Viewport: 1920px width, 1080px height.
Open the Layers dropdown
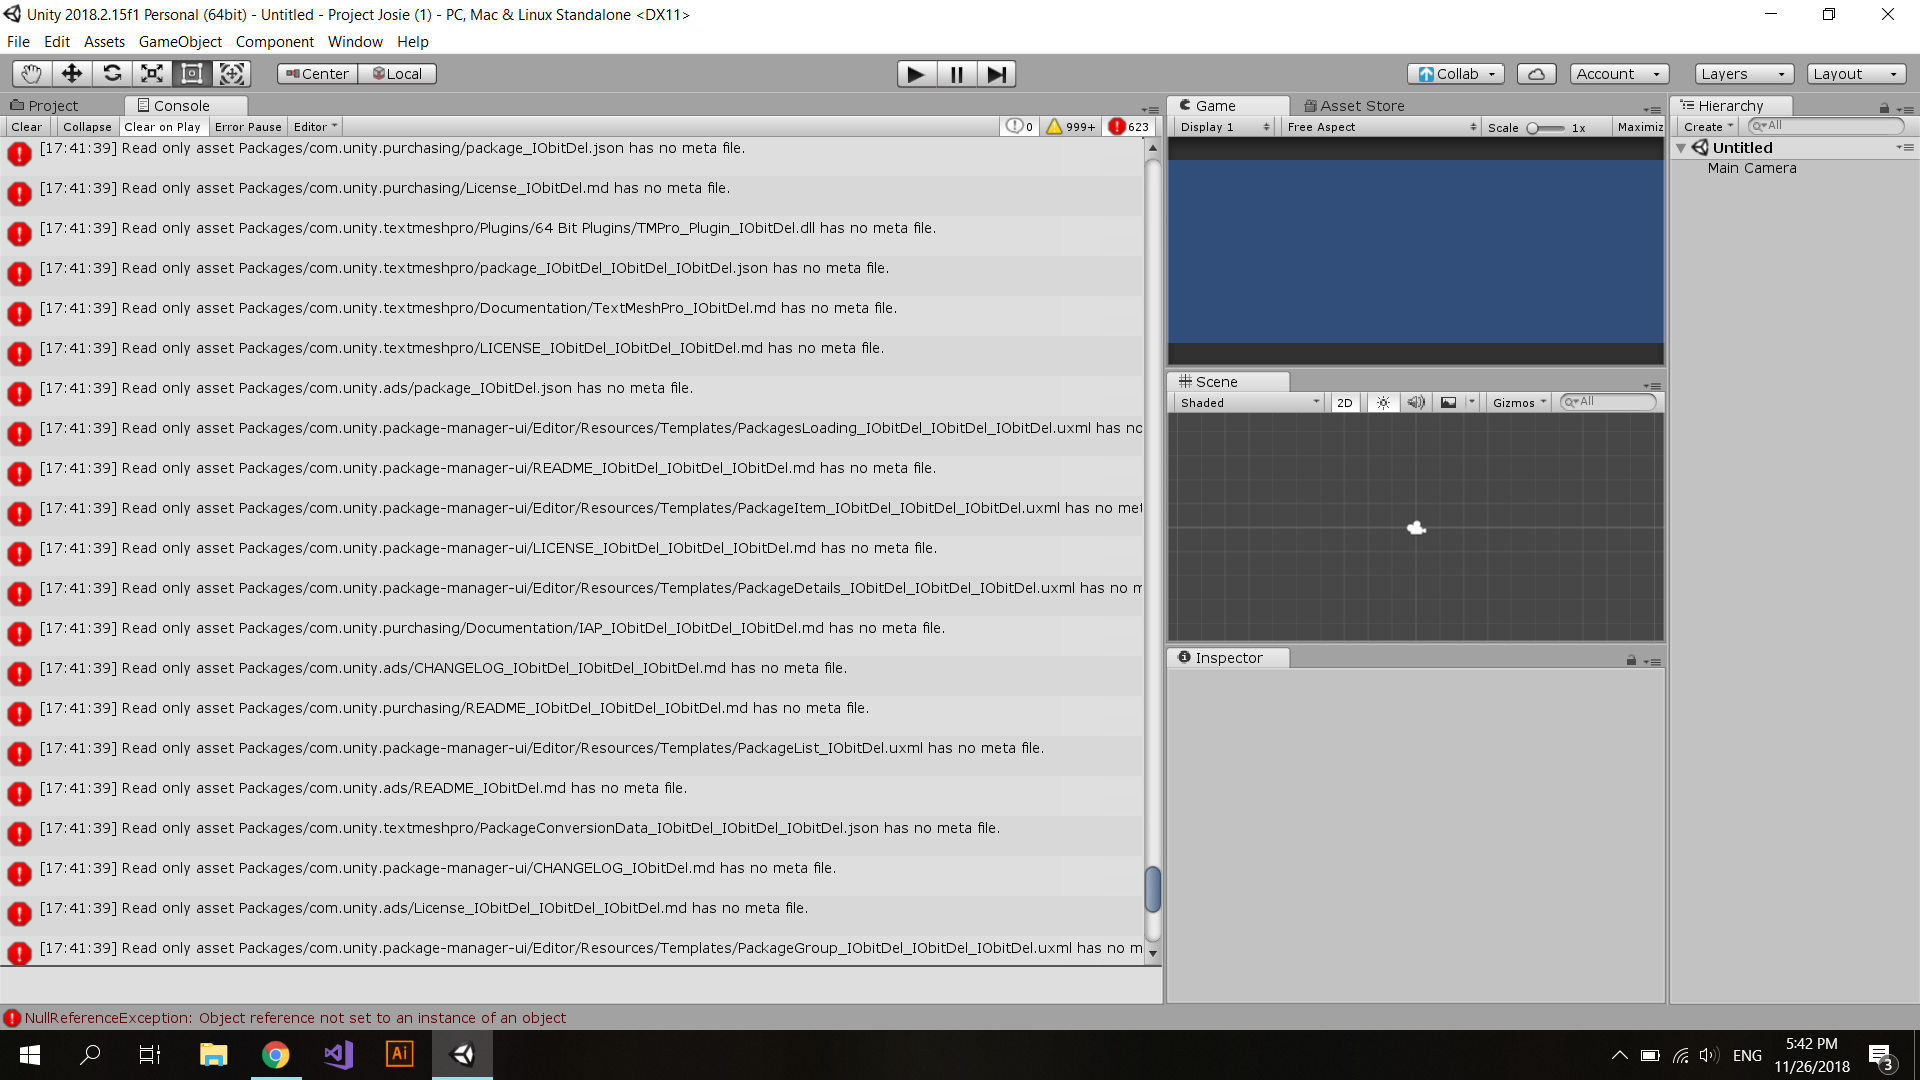(x=1744, y=74)
